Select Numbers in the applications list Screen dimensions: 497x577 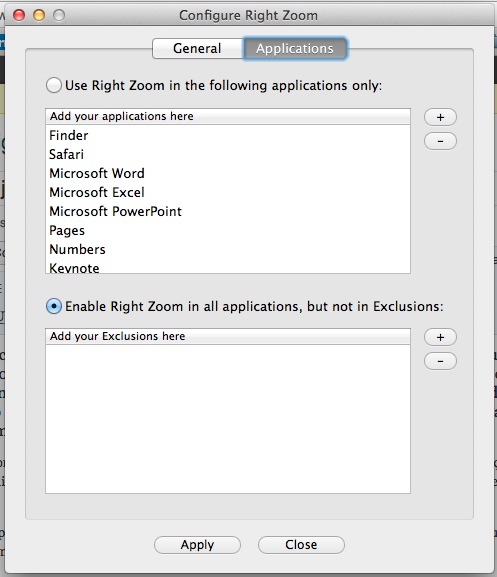click(x=228, y=249)
